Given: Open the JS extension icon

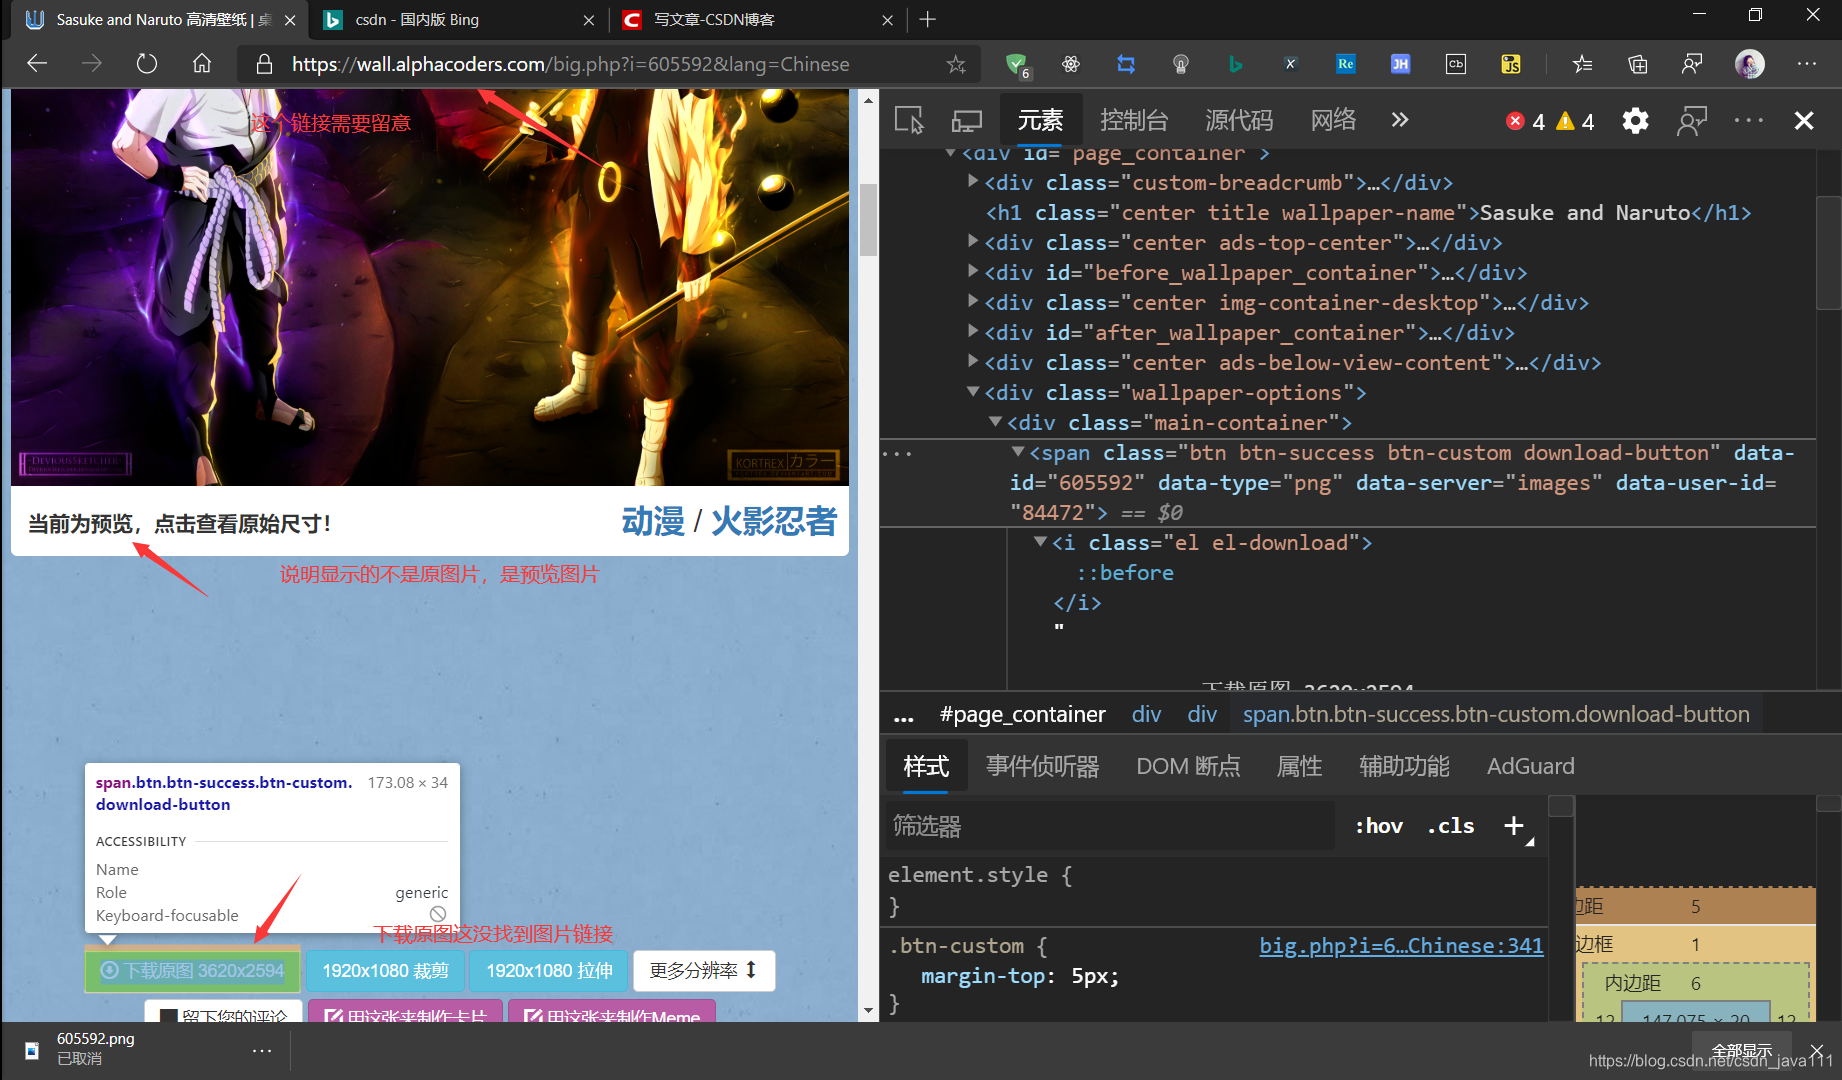Looking at the screenshot, I should click(1511, 64).
